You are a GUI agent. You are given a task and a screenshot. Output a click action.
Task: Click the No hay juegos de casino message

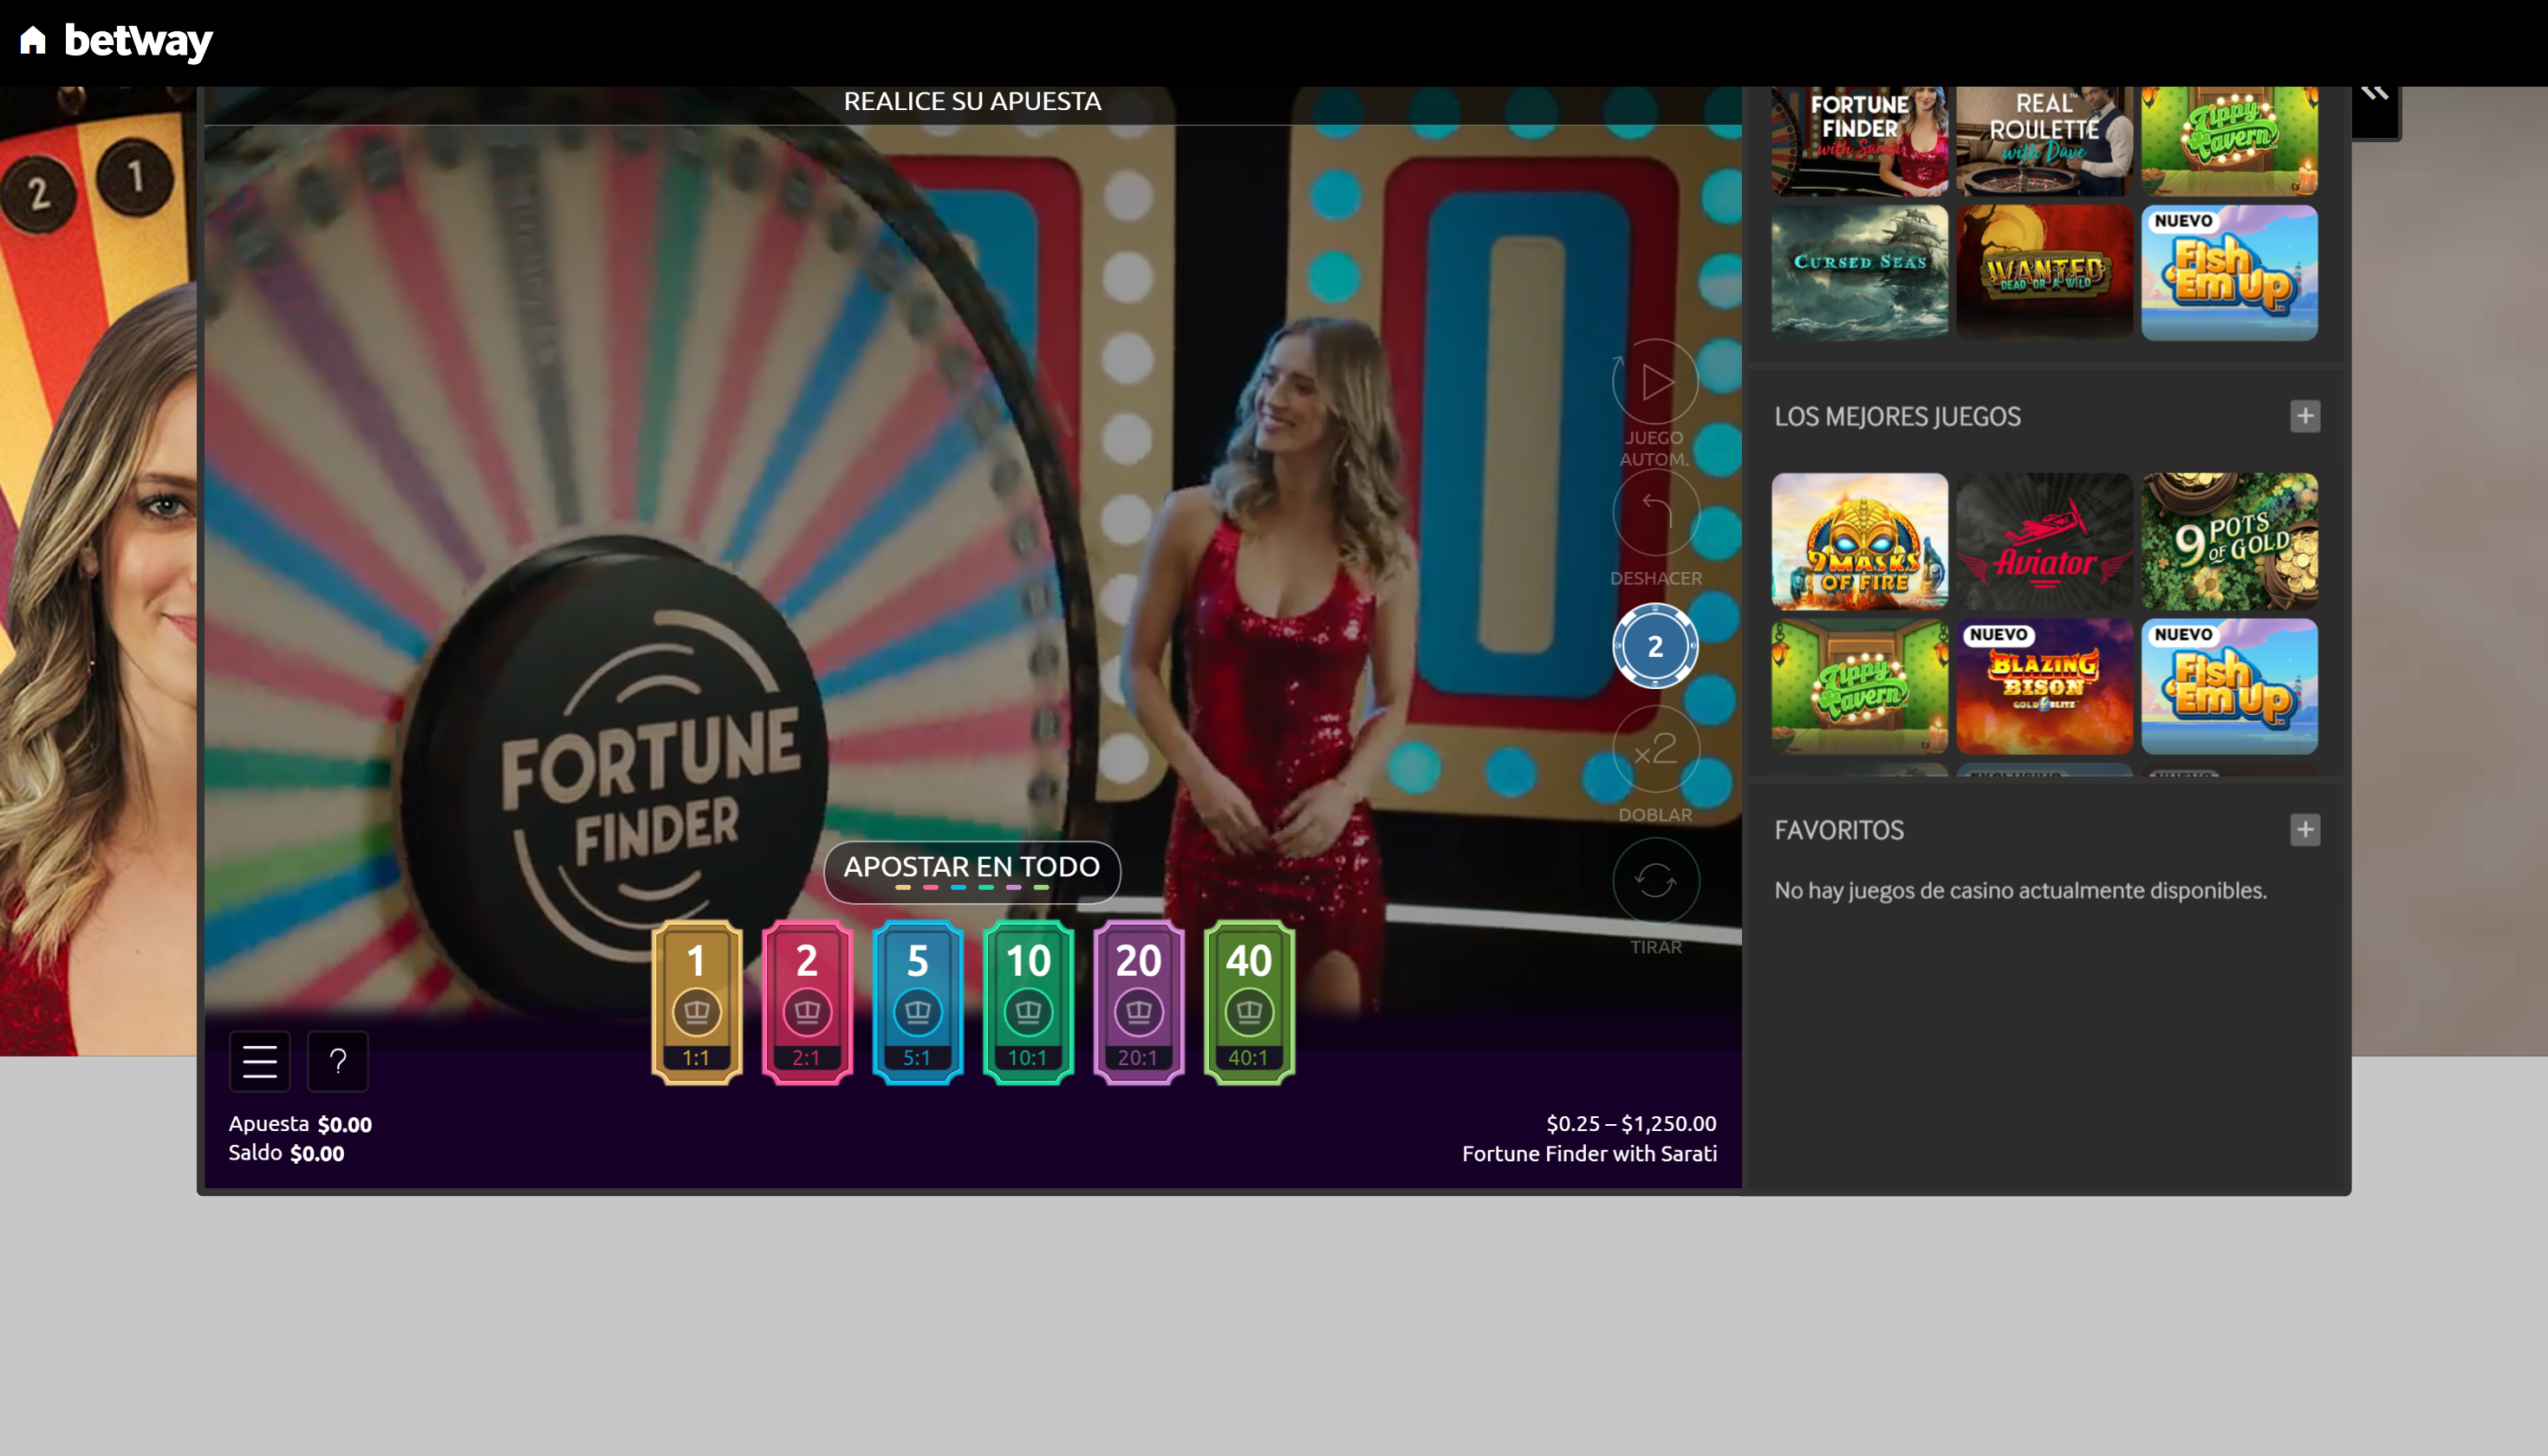2020,890
